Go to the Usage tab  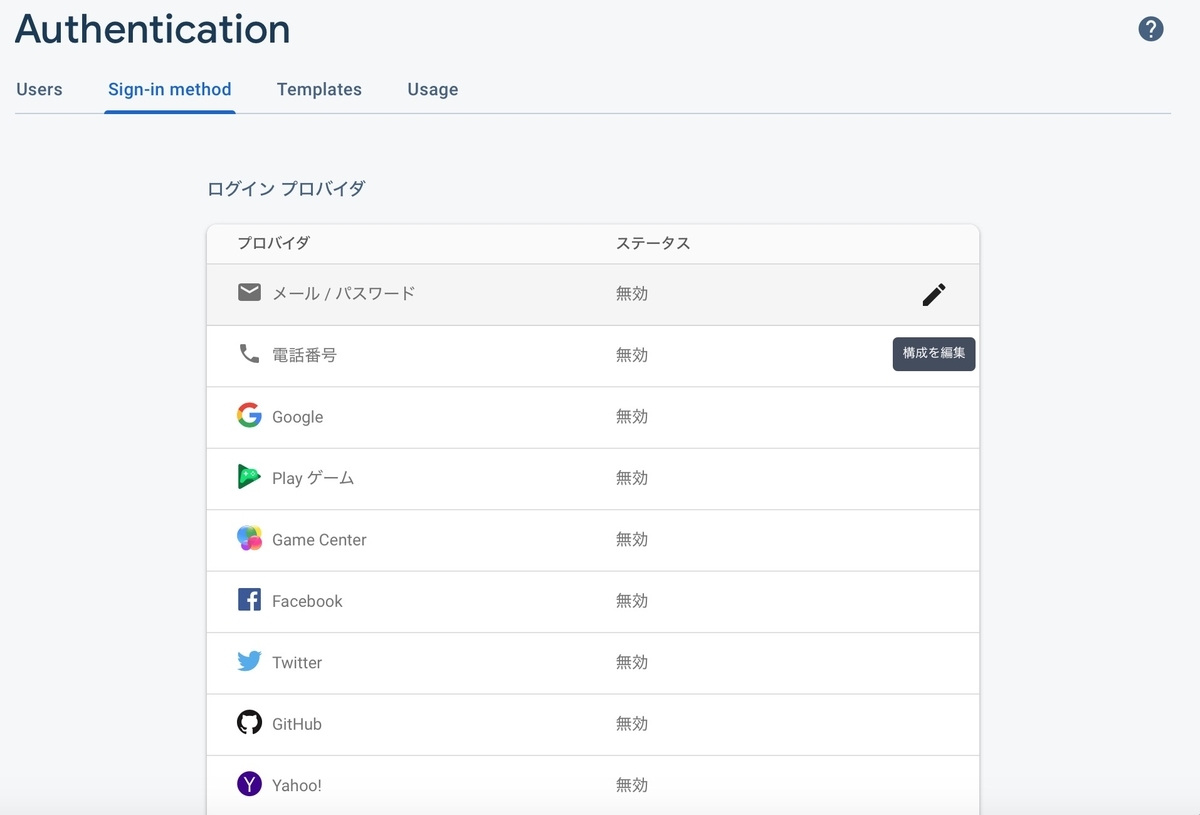click(433, 89)
